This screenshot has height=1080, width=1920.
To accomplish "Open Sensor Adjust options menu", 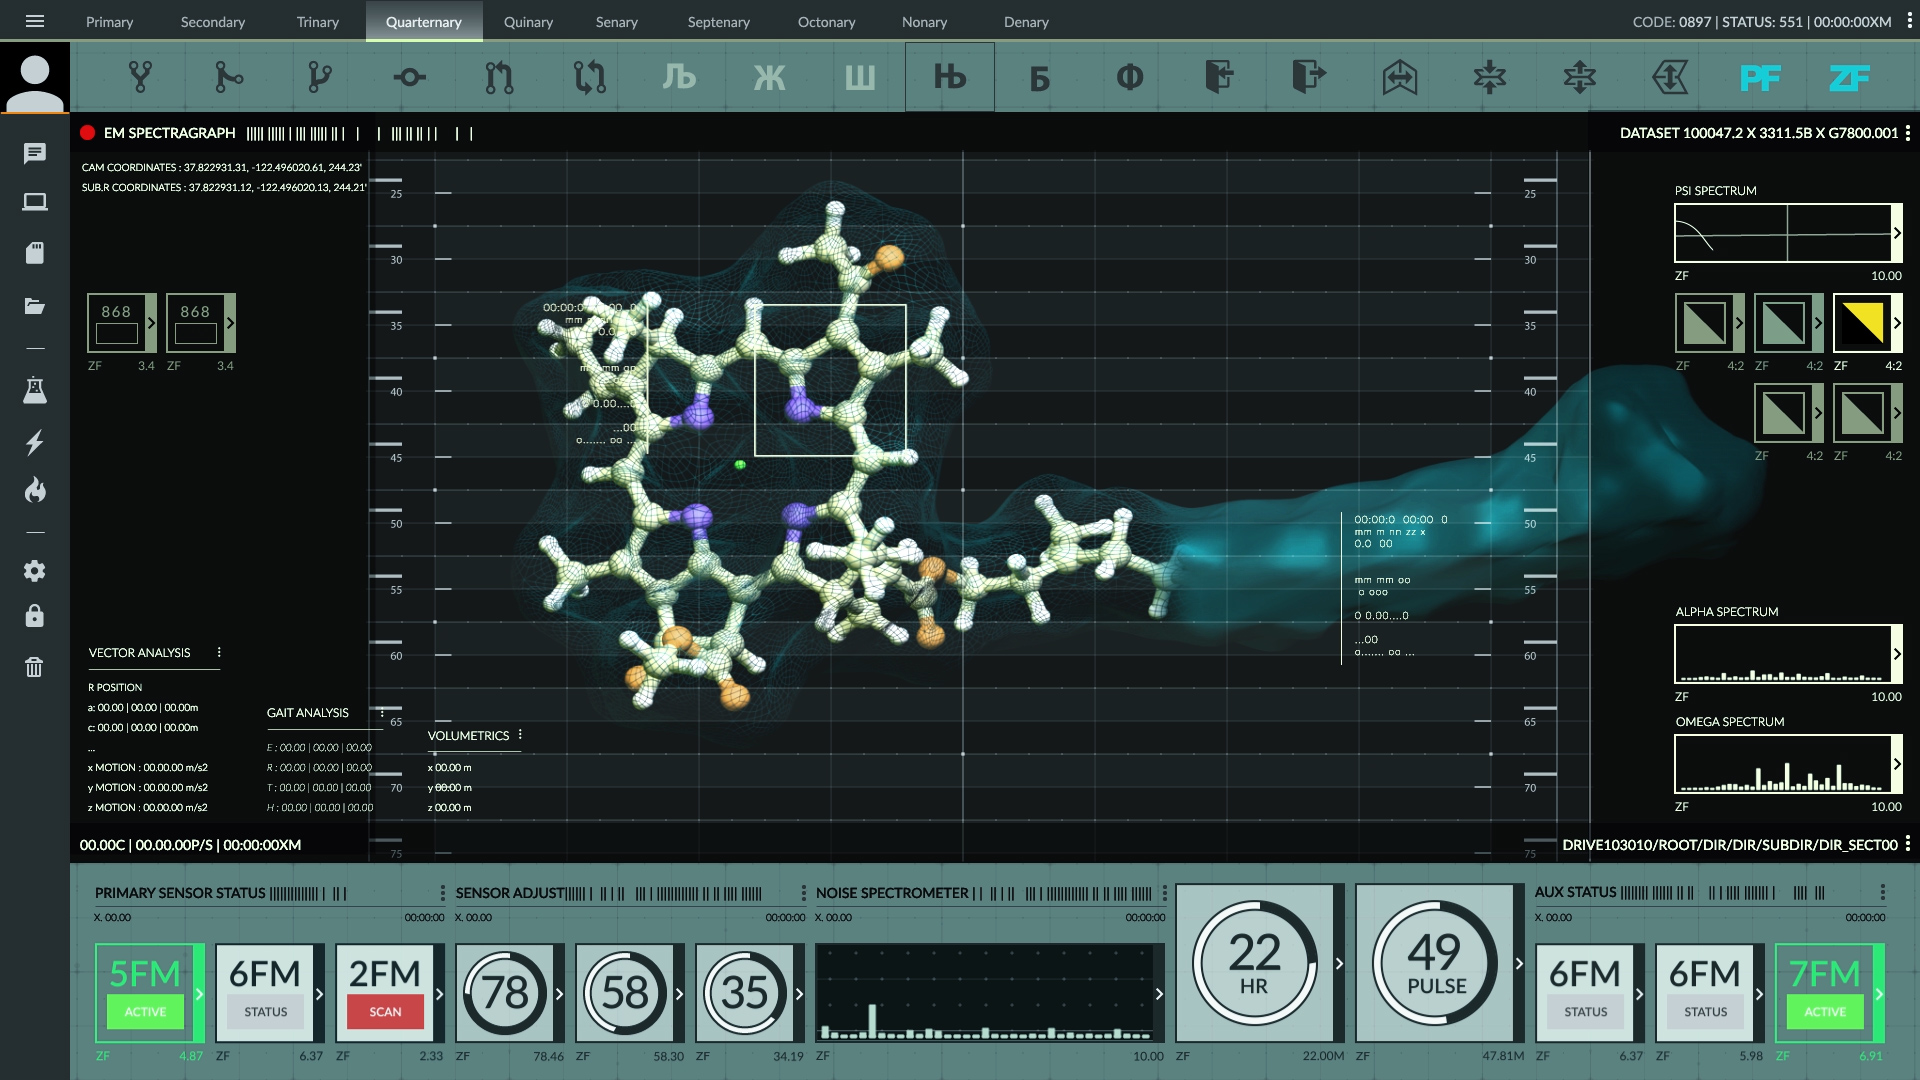I will coord(803,892).
